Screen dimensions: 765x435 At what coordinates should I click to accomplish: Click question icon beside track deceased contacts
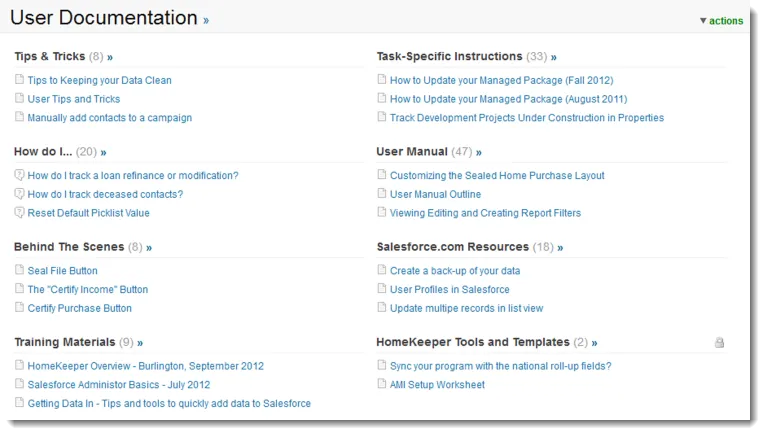point(20,194)
